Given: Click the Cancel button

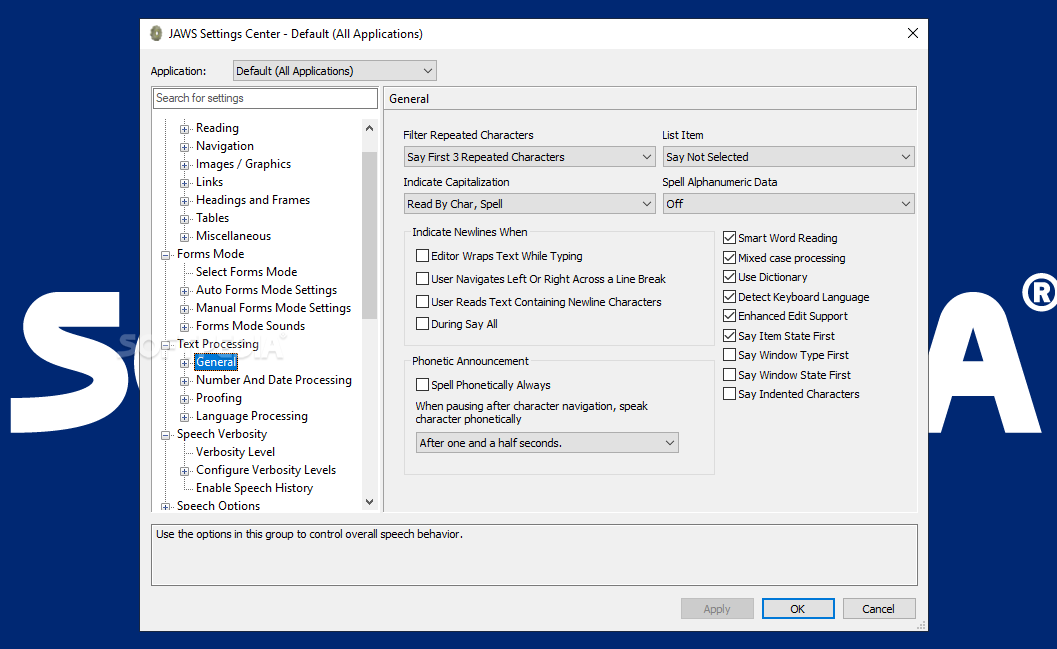Looking at the screenshot, I should (879, 609).
